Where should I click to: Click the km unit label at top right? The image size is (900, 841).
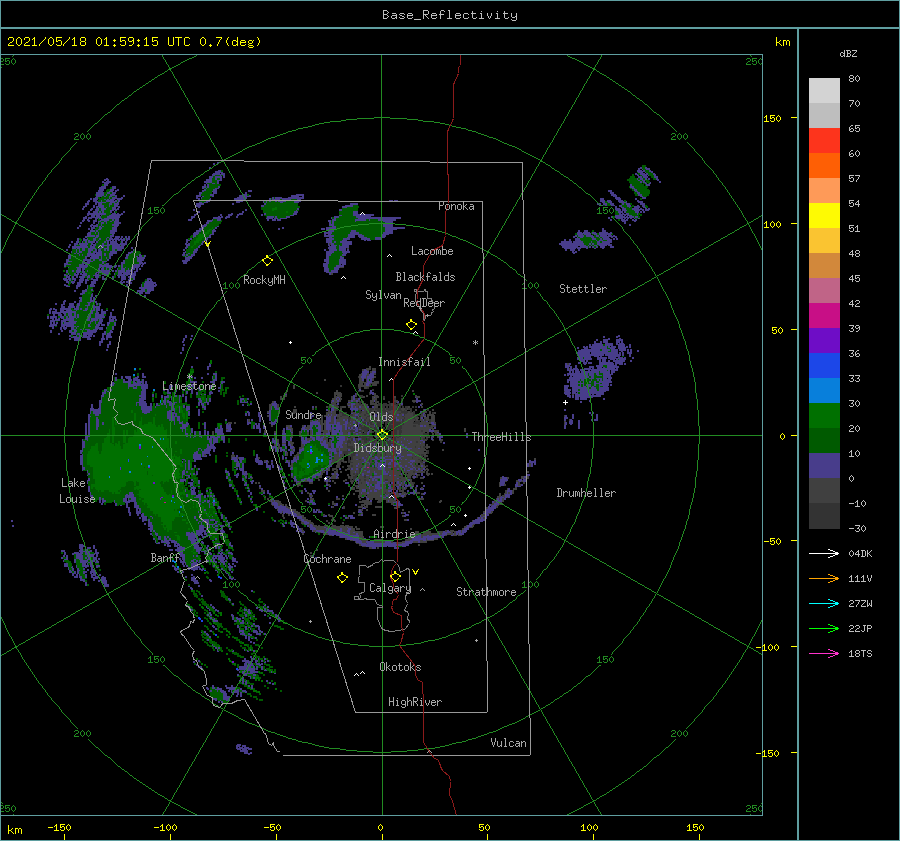point(782,42)
